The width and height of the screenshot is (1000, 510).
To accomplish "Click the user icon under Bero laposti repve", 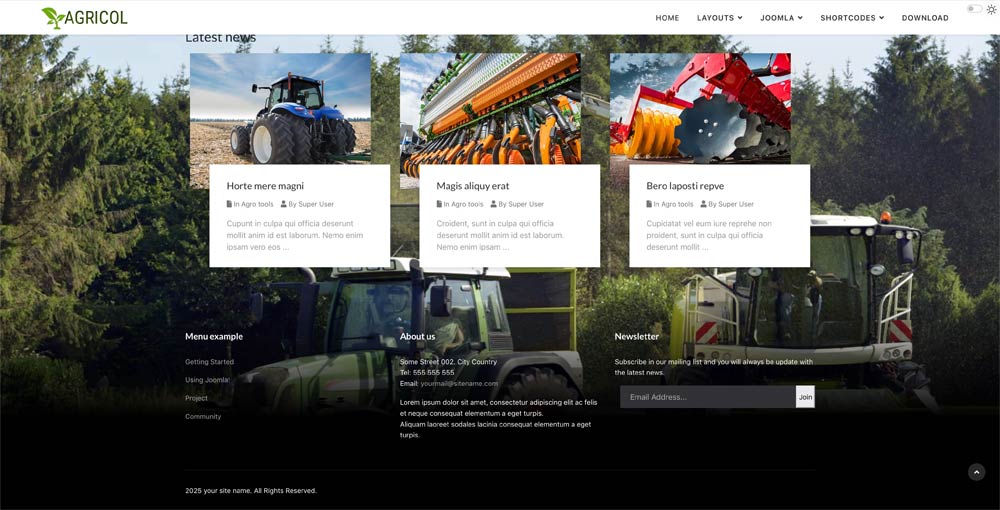I will (x=704, y=204).
